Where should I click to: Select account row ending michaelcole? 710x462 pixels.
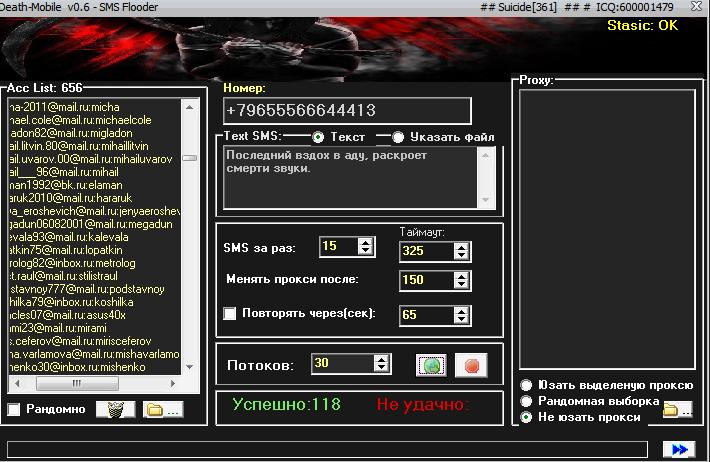point(95,120)
